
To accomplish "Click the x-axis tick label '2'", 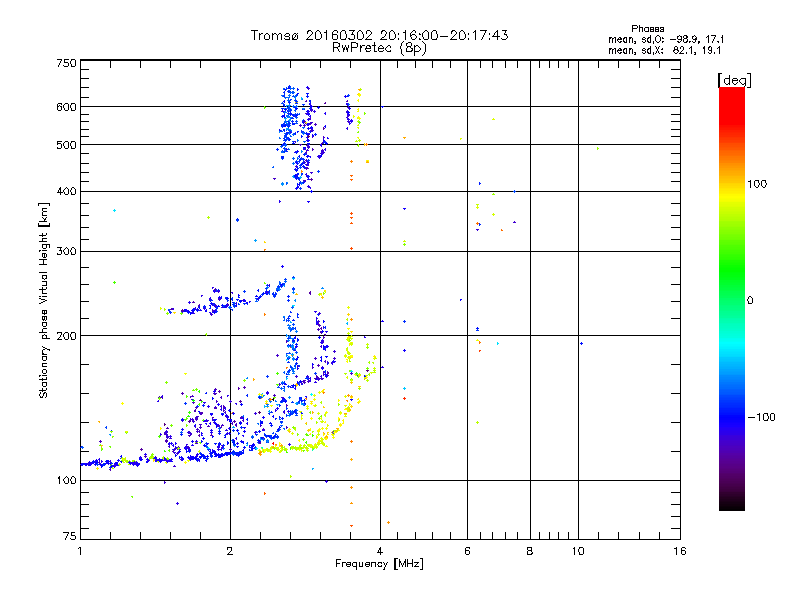I will point(230,551).
